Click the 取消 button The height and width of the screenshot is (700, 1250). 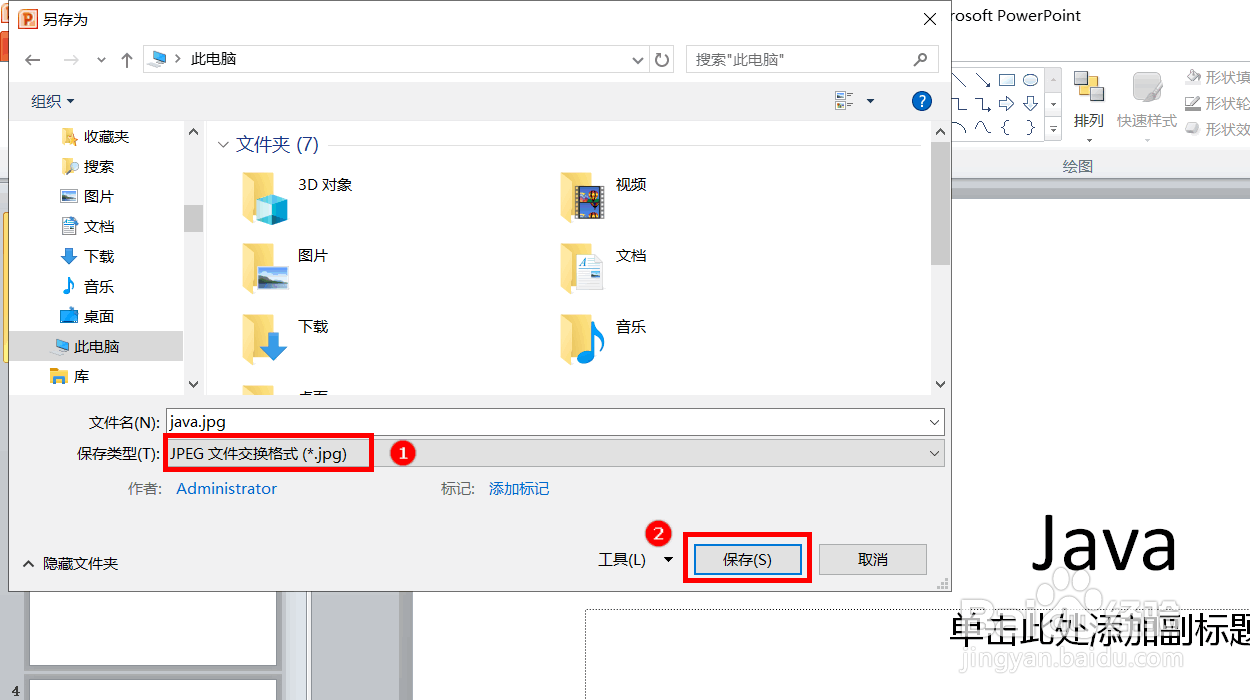(x=873, y=560)
